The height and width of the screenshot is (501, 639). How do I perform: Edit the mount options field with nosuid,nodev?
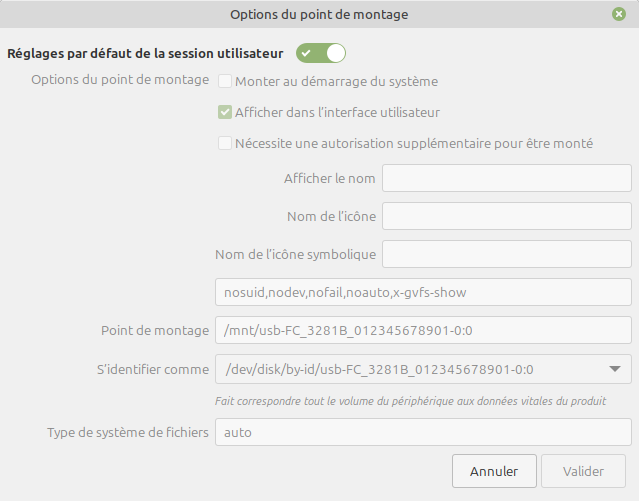pos(422,292)
